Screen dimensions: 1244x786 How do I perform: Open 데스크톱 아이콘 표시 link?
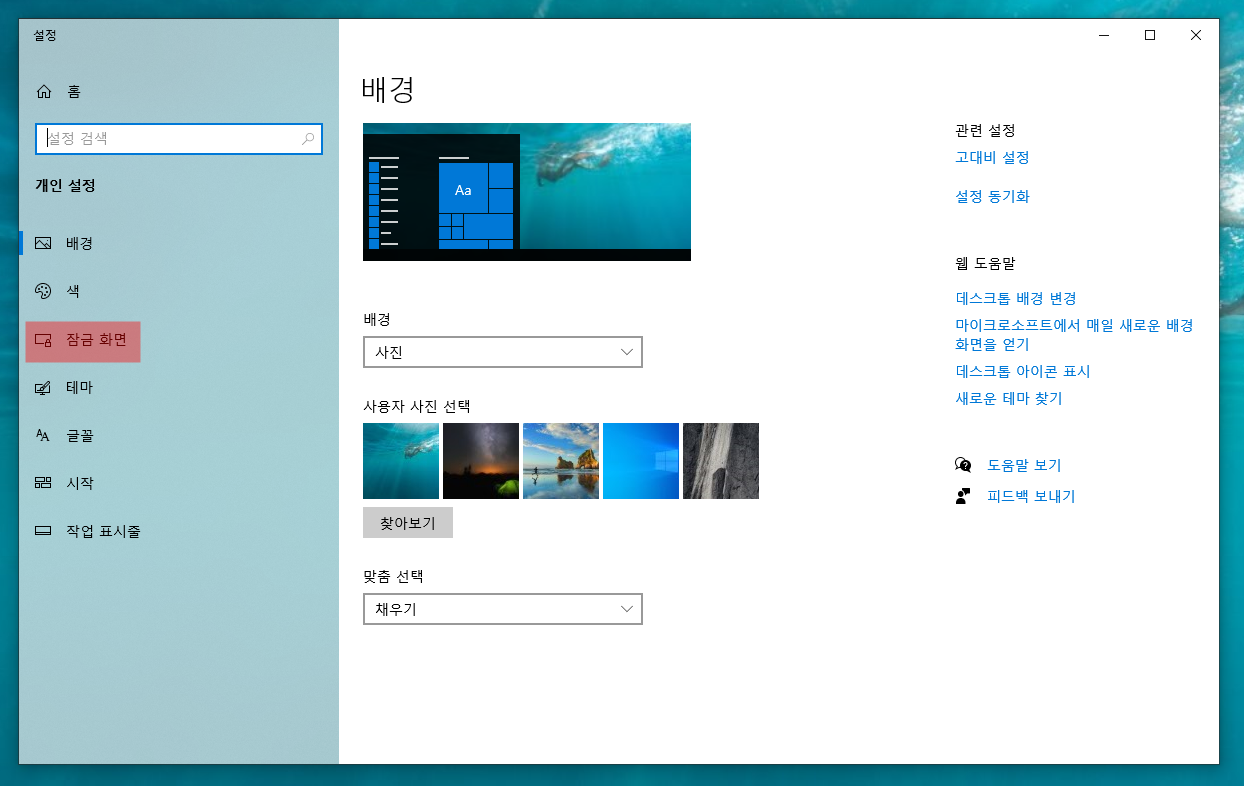[x=1023, y=371]
